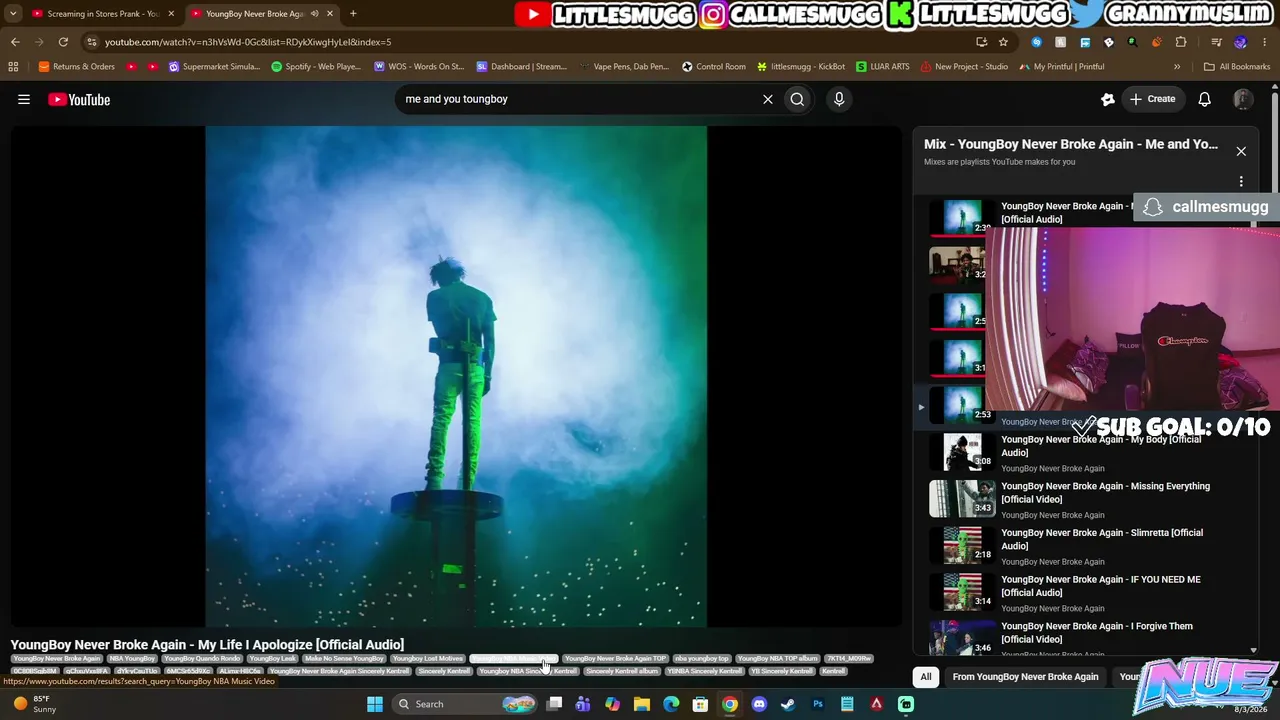Image resolution: width=1280 pixels, height=720 pixels.
Task: Play I Forgive Them [Official Audio]
Action: click(1085, 638)
